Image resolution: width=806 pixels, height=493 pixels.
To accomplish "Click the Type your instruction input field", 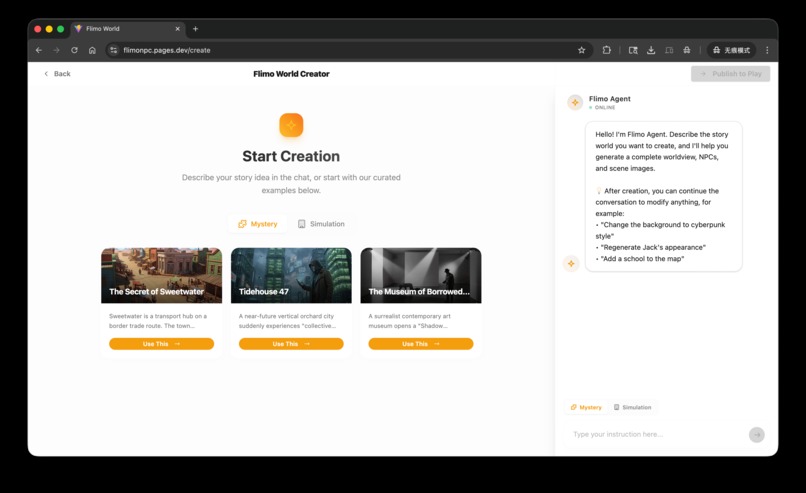I will click(x=655, y=434).
